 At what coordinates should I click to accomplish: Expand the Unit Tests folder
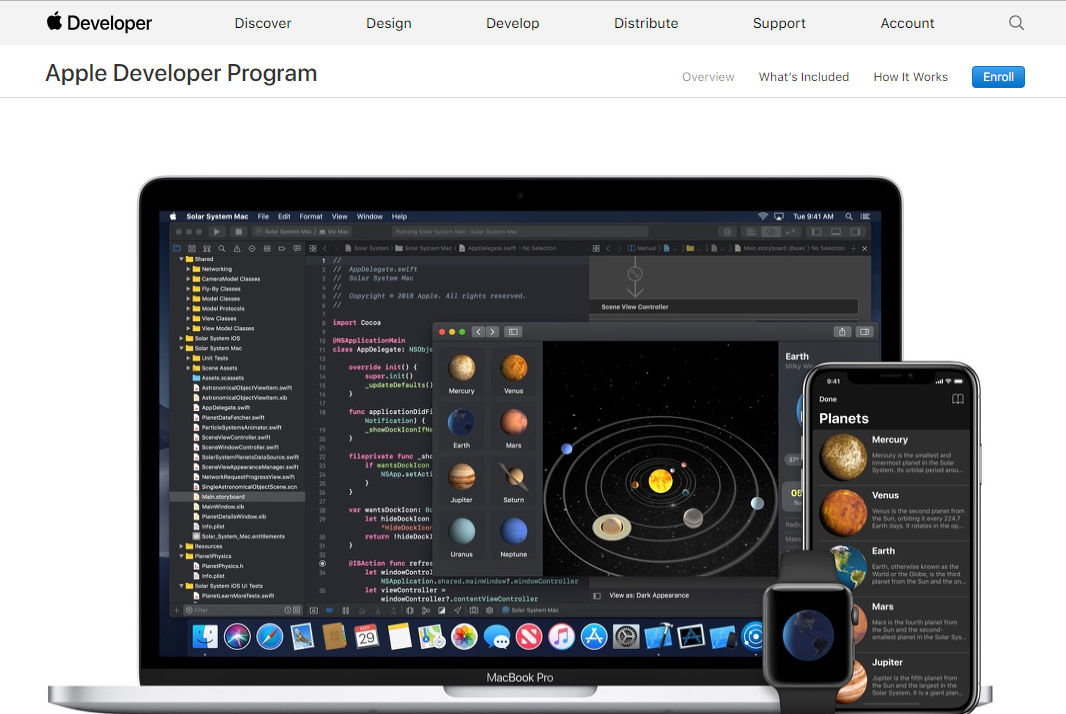pyautogui.click(x=188, y=358)
